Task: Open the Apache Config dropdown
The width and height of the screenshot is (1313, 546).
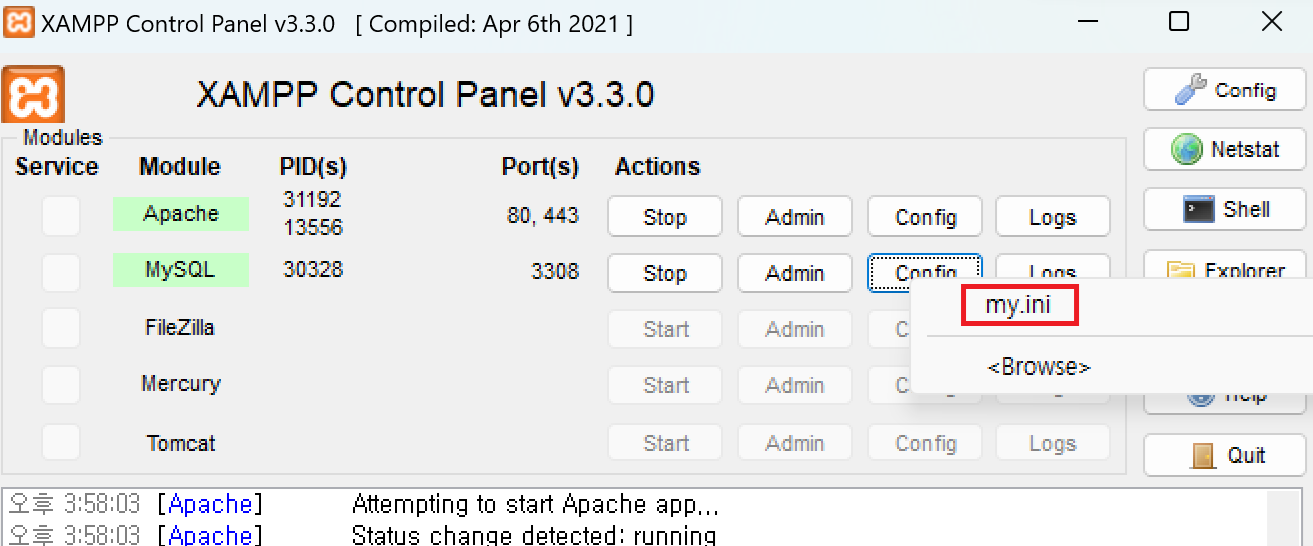Action: [924, 217]
